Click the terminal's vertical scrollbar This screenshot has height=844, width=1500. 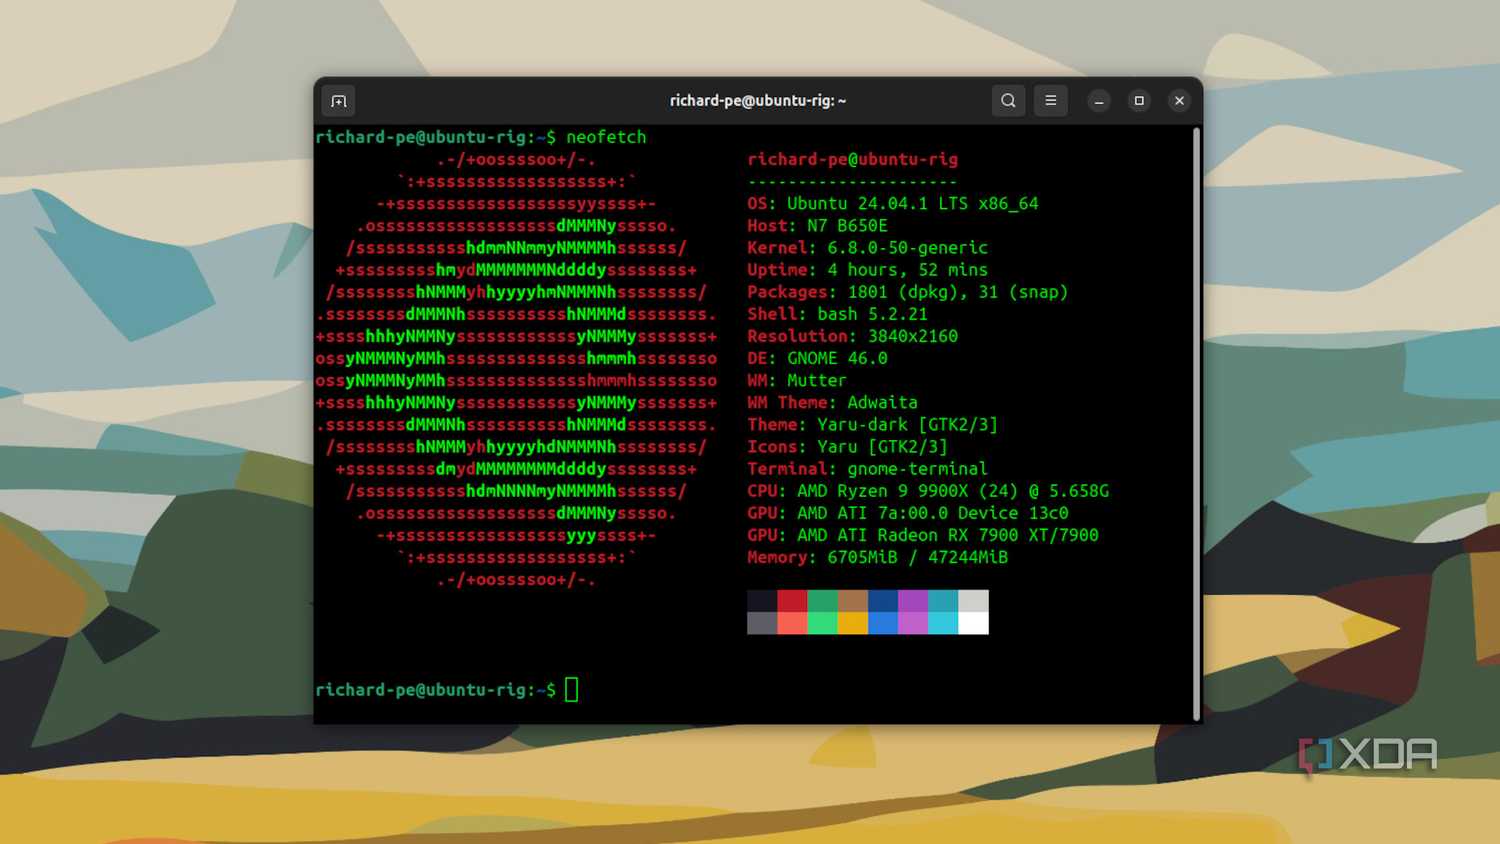point(1196,423)
